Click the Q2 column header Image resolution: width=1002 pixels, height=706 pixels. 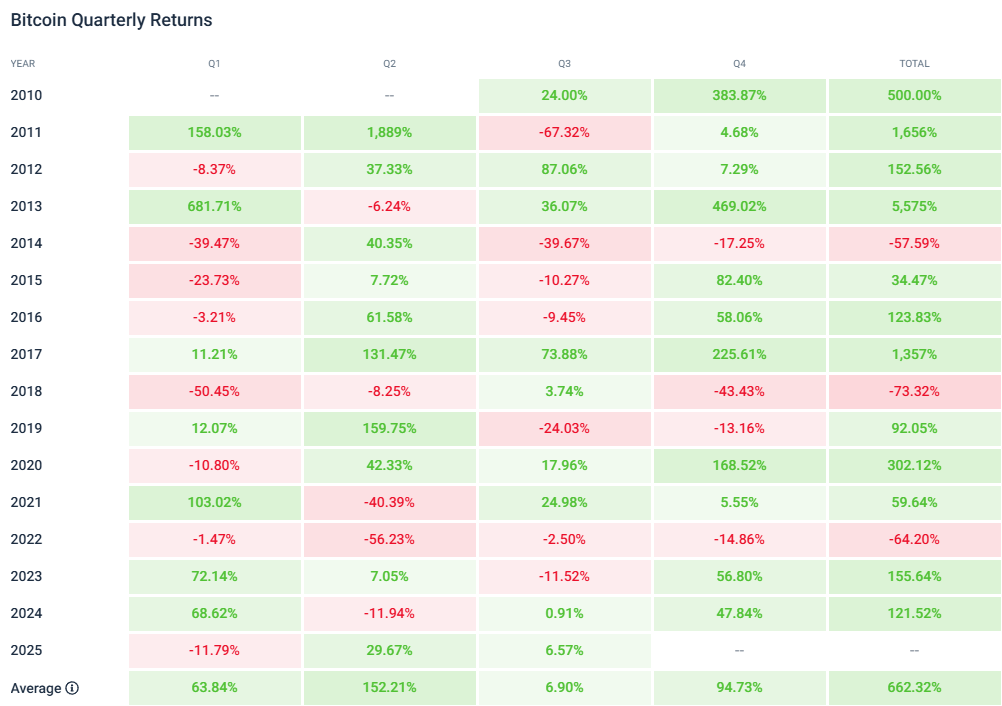pos(389,63)
